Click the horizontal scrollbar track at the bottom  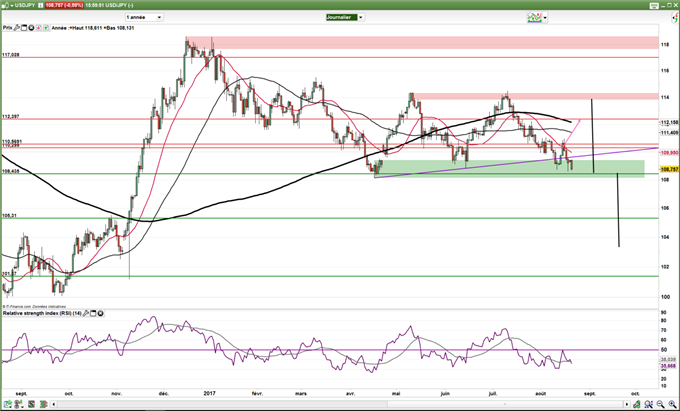pyautogui.click(x=340, y=404)
